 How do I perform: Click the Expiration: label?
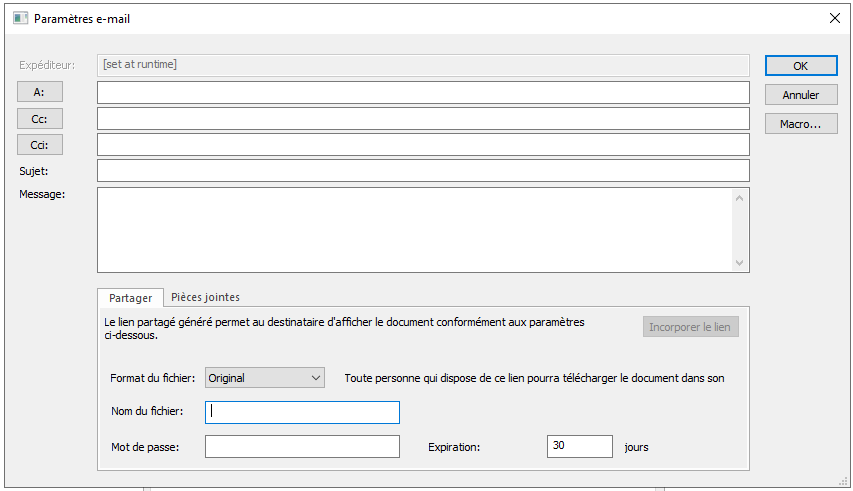point(454,447)
